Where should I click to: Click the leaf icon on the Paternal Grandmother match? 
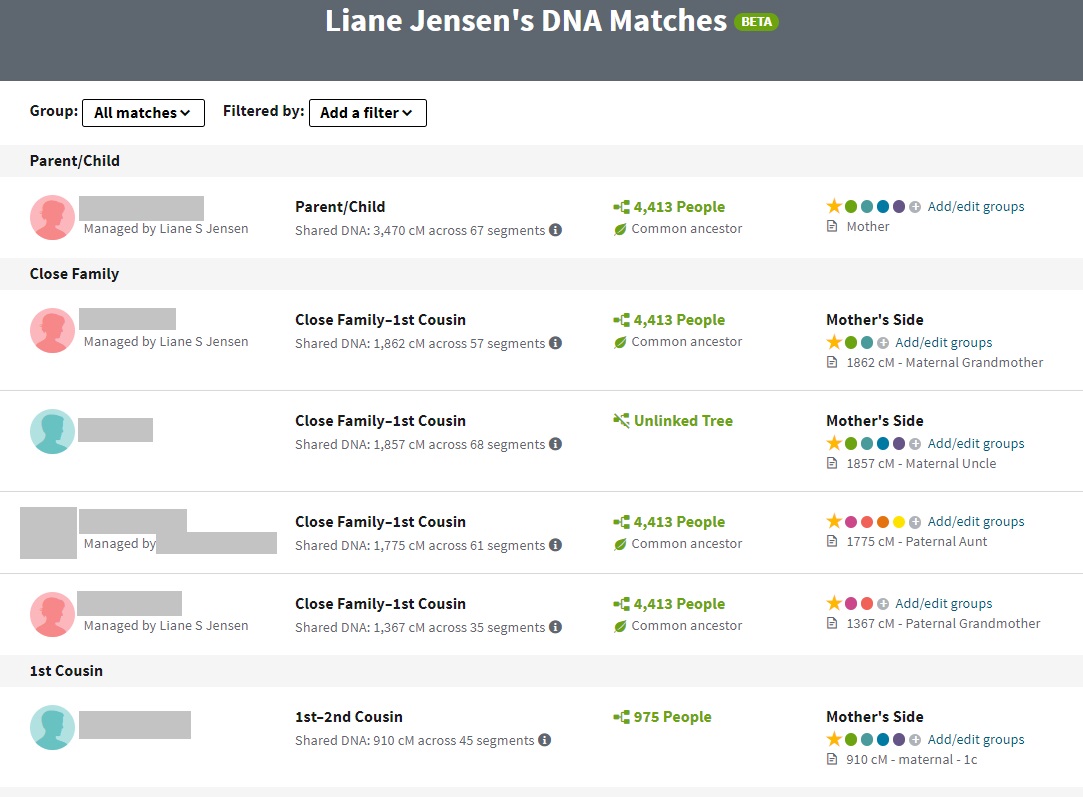tap(622, 625)
